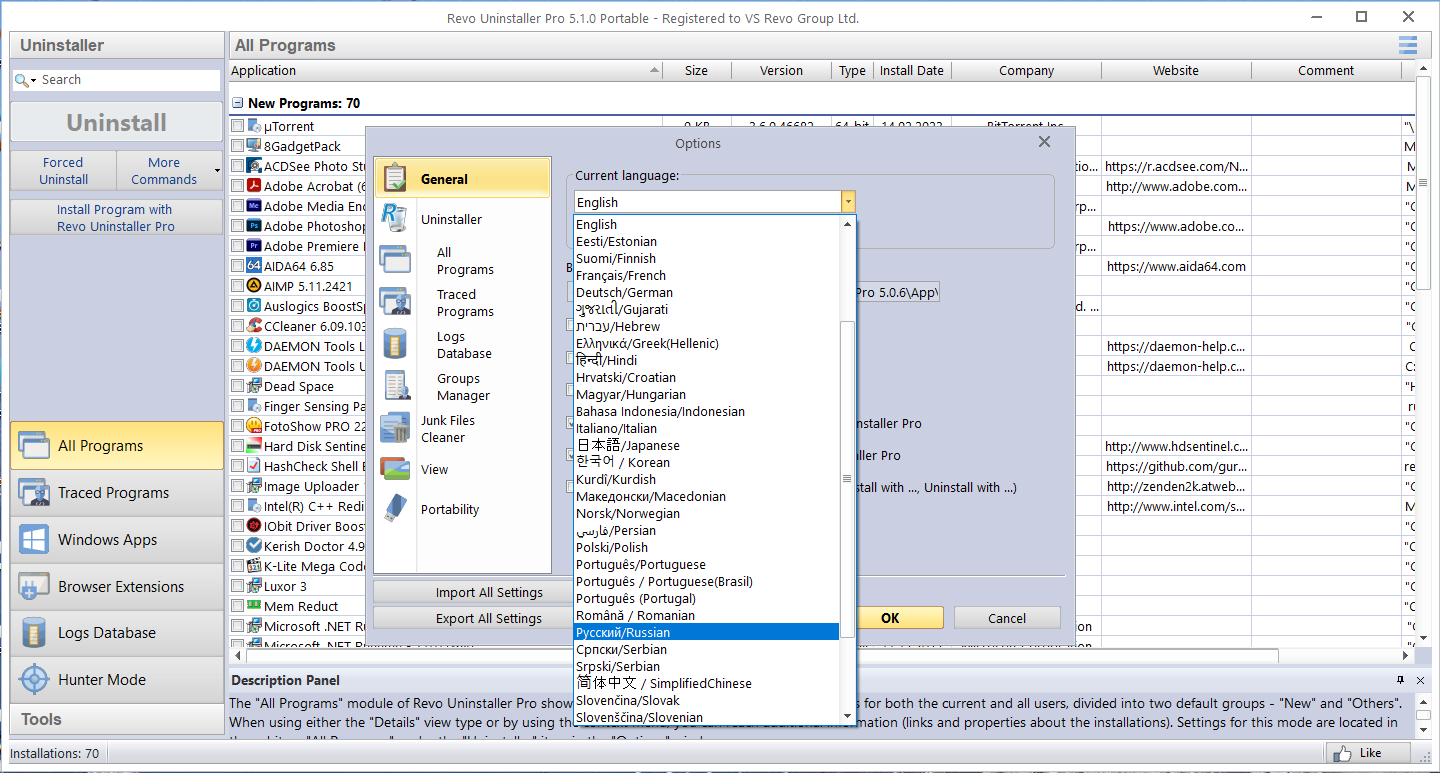Open the Logs Database sidebar icon

point(34,633)
